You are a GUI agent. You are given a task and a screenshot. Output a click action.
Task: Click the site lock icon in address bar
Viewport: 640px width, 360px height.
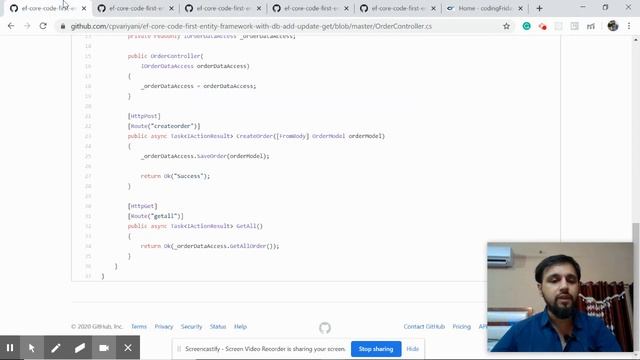(62, 26)
